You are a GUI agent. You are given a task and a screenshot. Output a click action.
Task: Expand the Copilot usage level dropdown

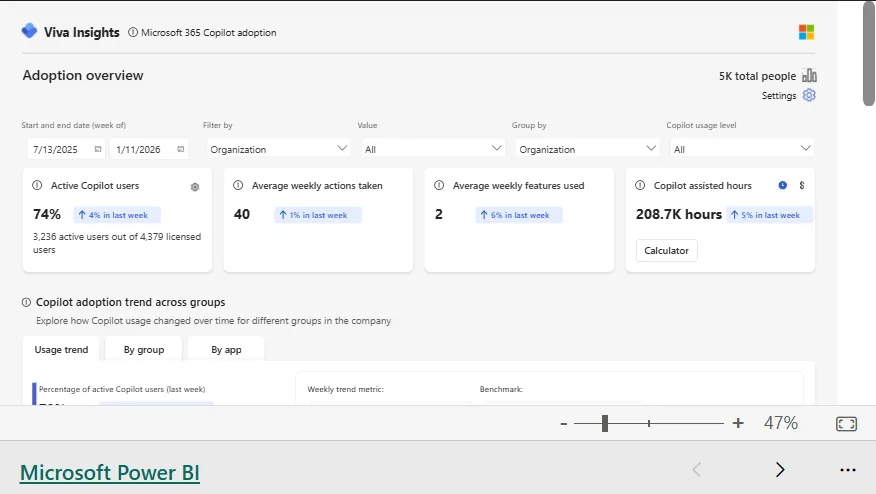(x=741, y=149)
